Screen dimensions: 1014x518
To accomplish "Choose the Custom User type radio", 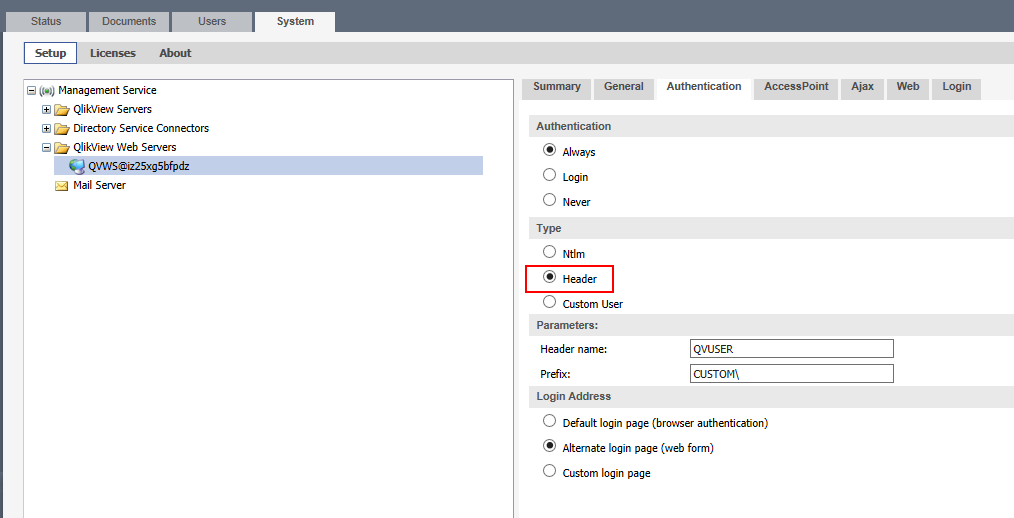I will point(550,301).
